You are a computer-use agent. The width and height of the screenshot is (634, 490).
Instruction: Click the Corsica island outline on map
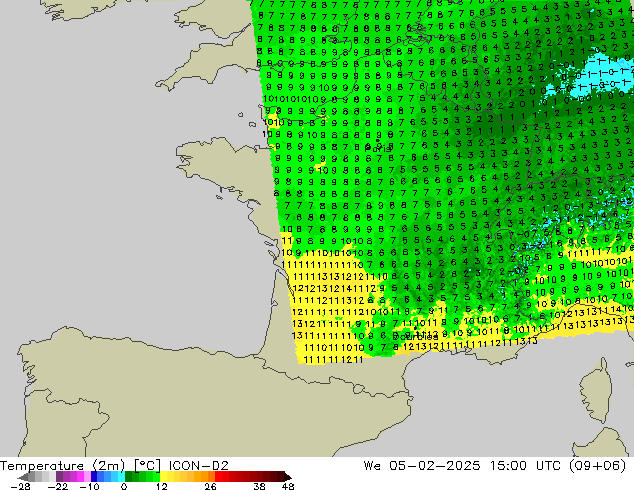click(597, 390)
